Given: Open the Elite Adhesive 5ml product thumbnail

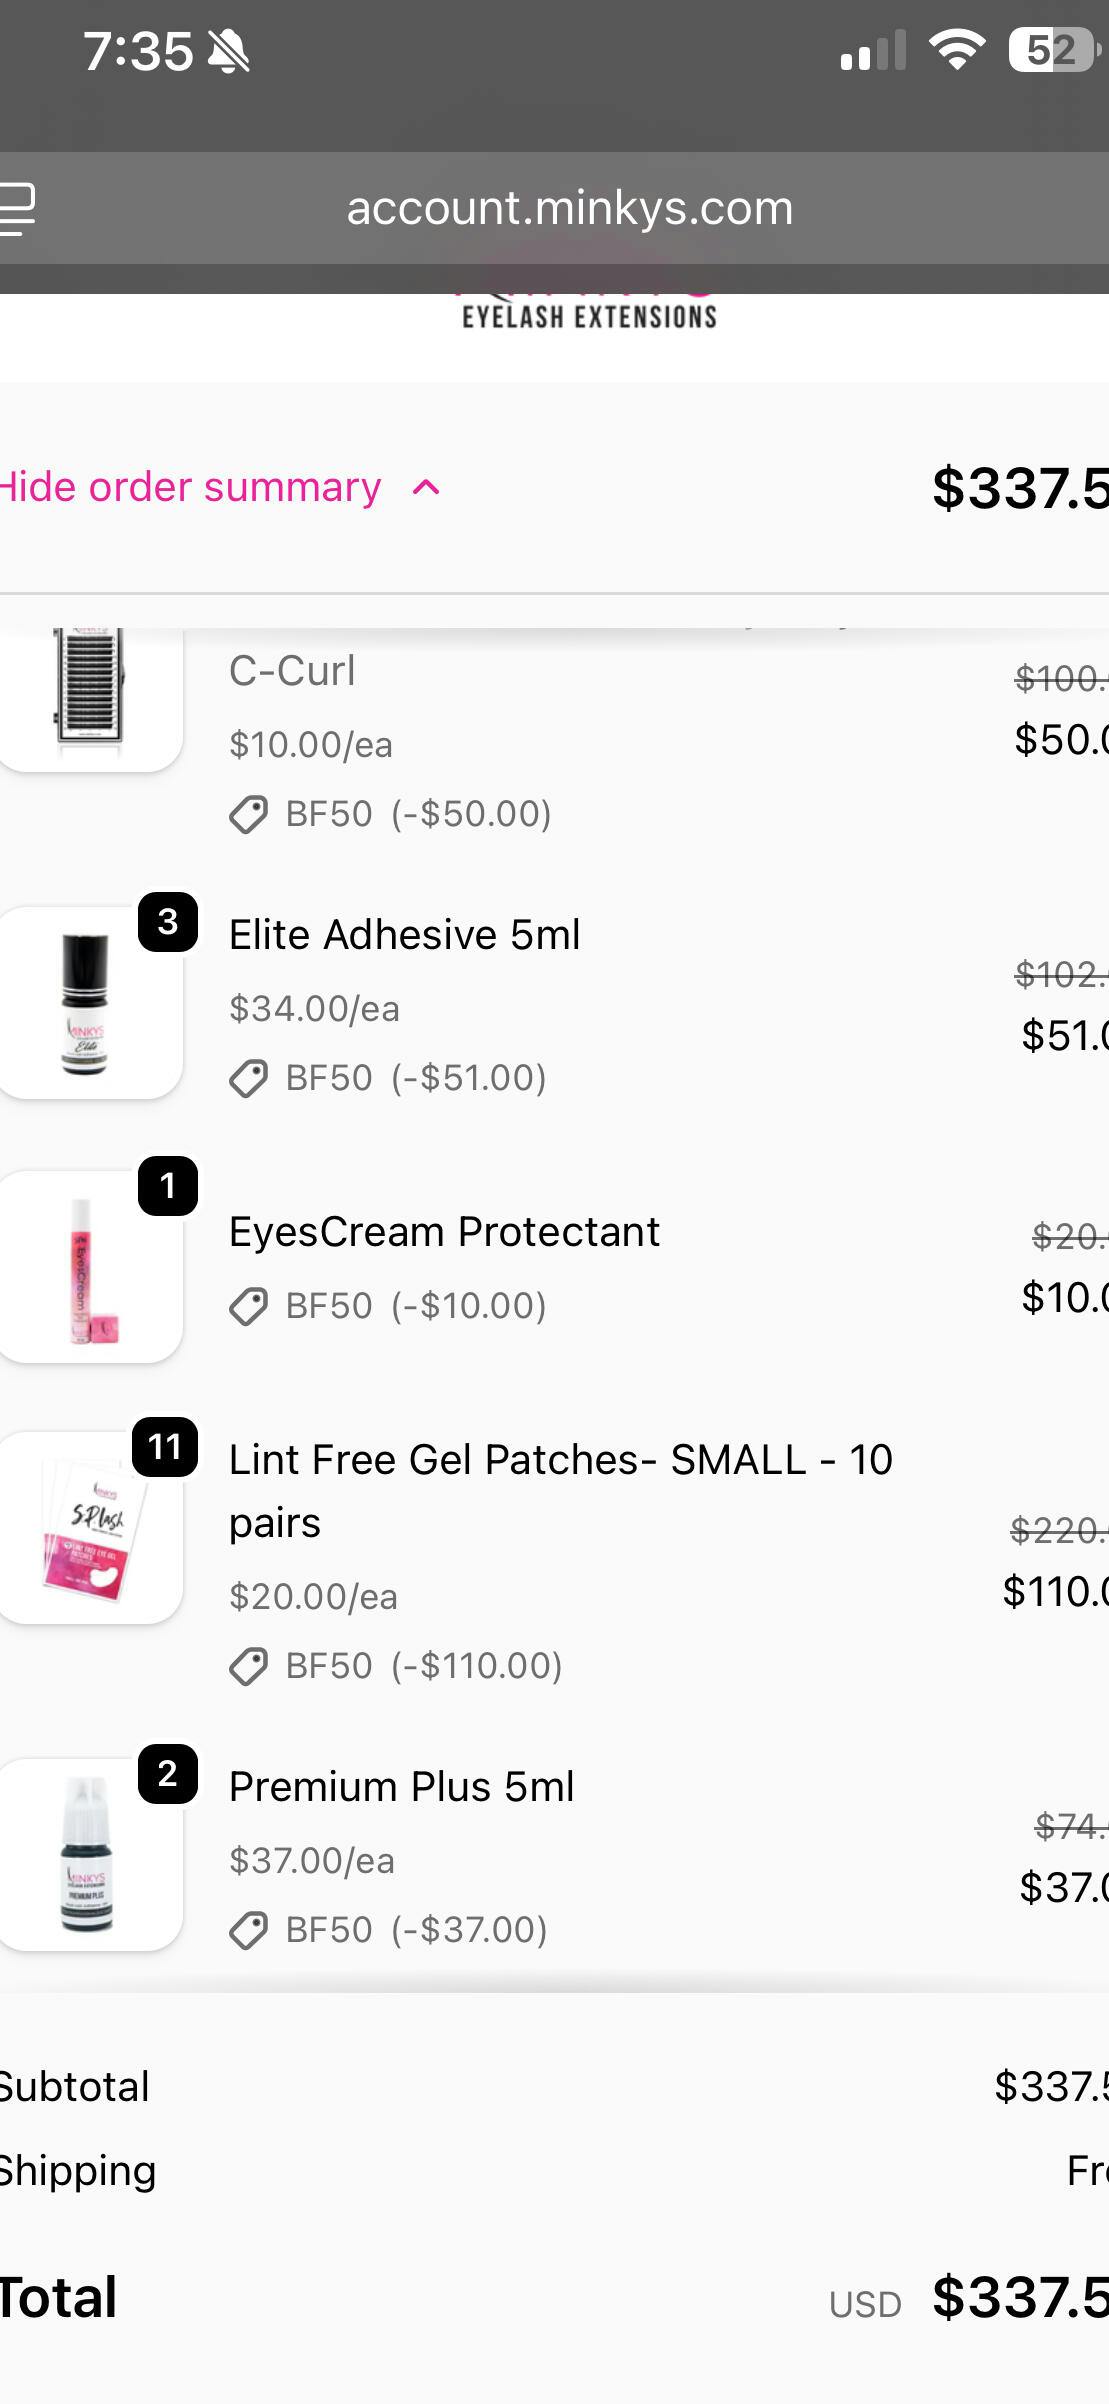Looking at the screenshot, I should tap(88, 1004).
